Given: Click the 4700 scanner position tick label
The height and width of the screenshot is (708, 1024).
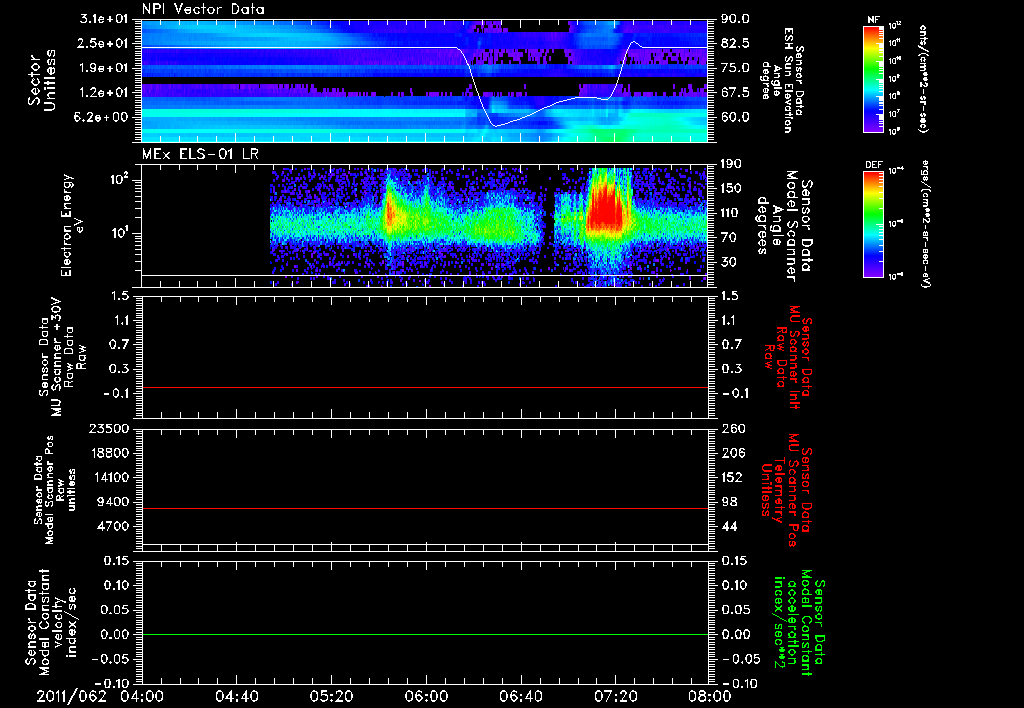Looking at the screenshot, I should [x=113, y=526].
